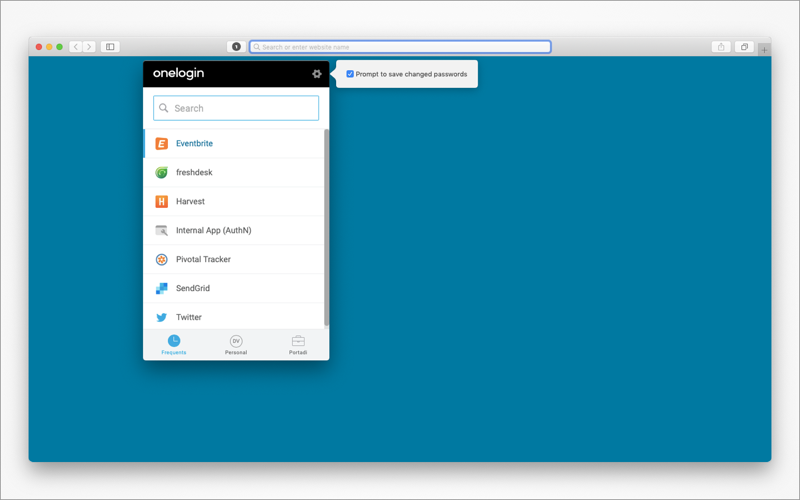
Task: Click the Harvest orange H icon
Action: click(x=161, y=202)
